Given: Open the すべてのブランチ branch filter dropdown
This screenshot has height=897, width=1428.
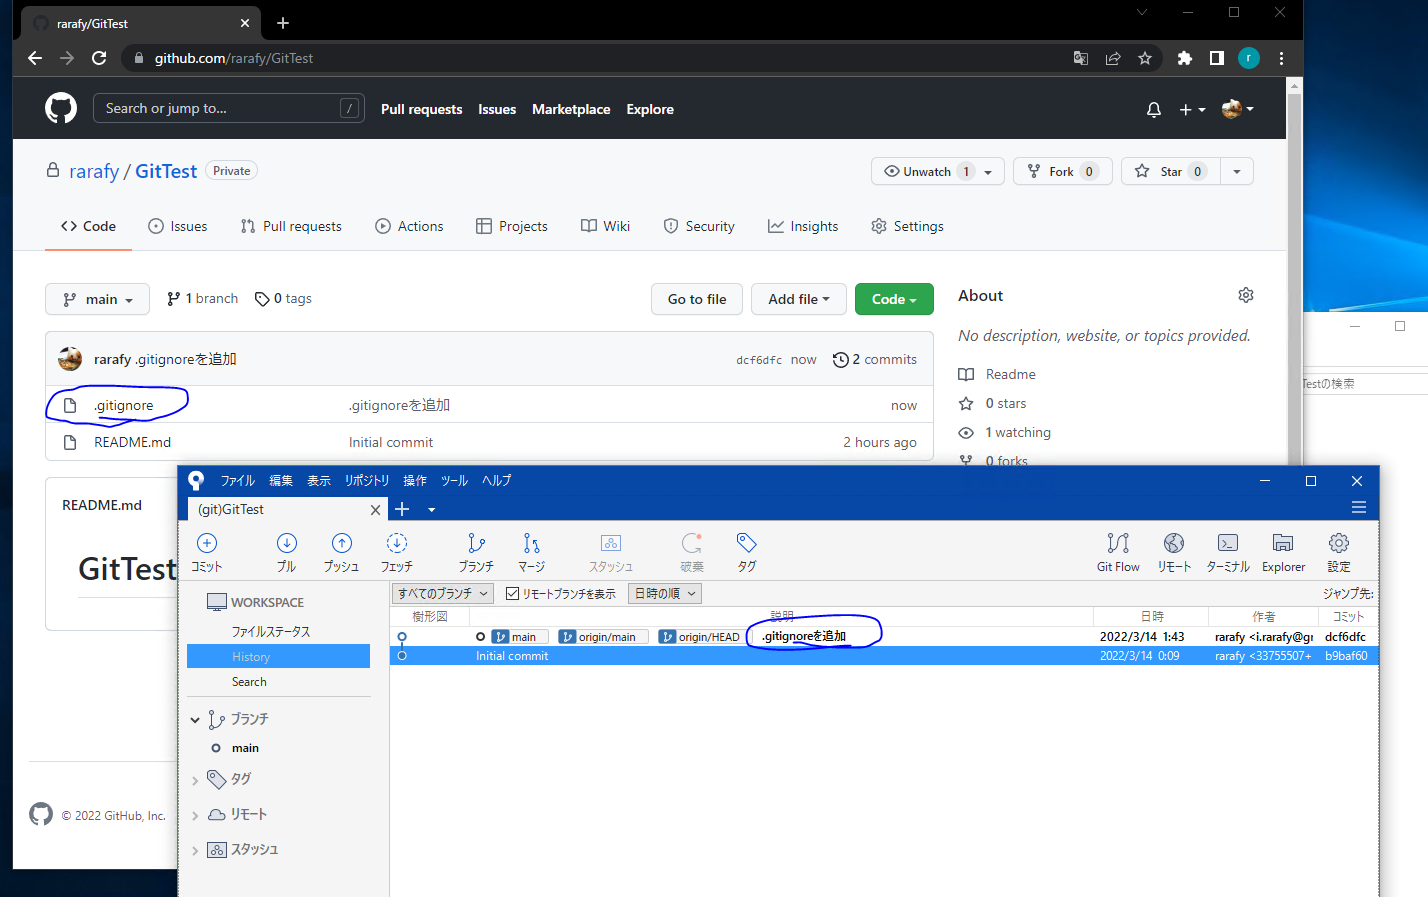Looking at the screenshot, I should 442,592.
